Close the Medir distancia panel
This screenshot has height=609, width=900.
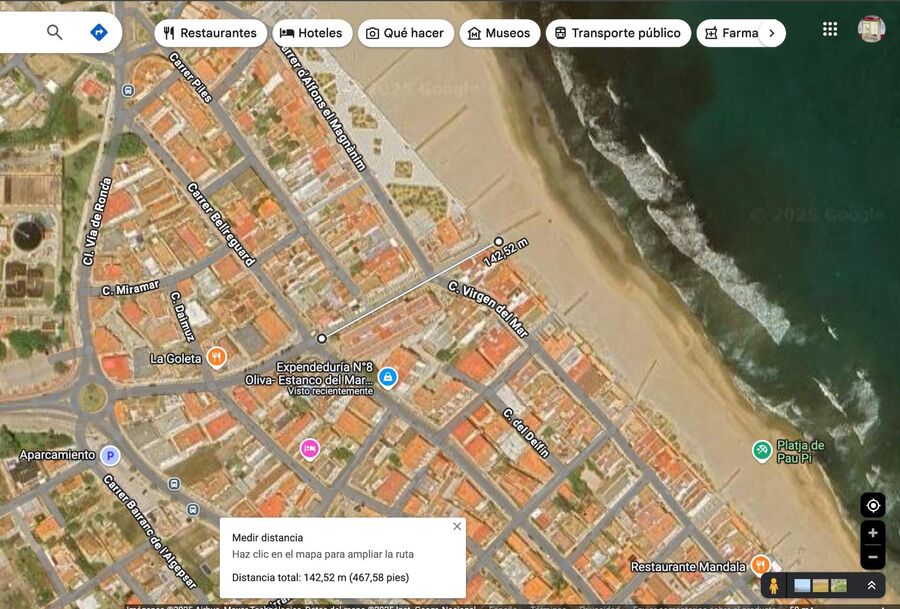click(x=457, y=526)
